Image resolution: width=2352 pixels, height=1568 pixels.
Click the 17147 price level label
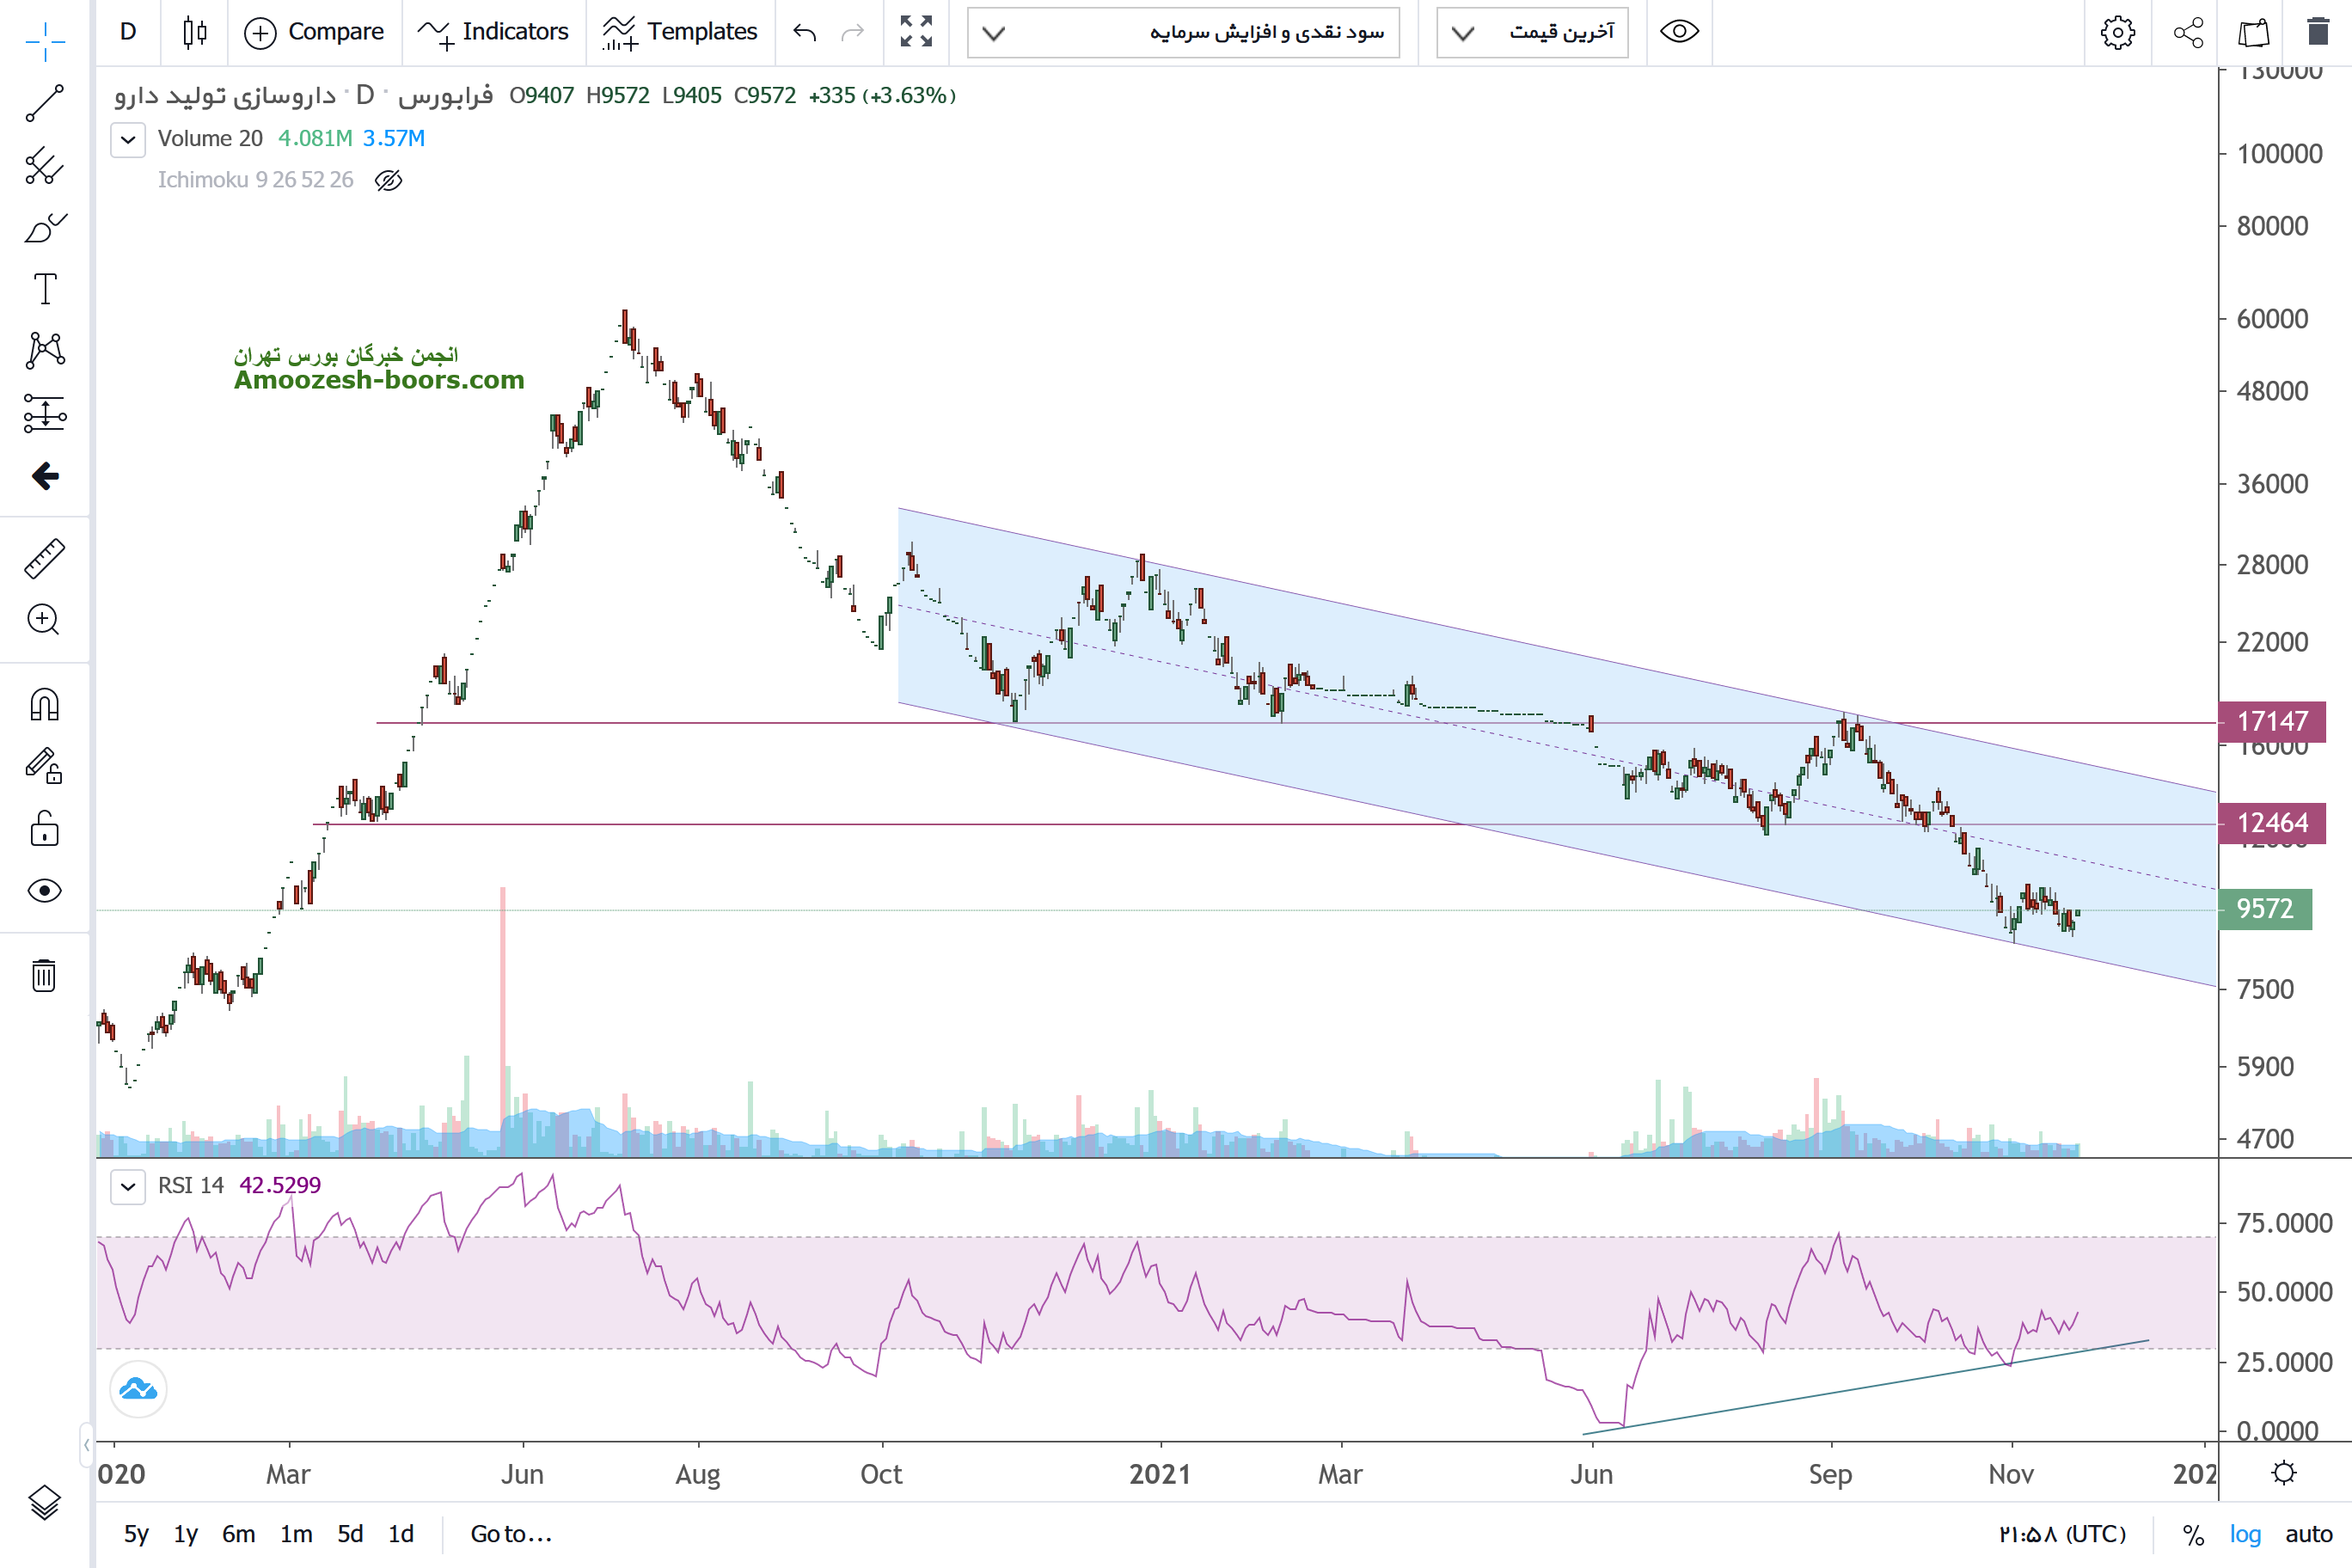pyautogui.click(x=2270, y=721)
